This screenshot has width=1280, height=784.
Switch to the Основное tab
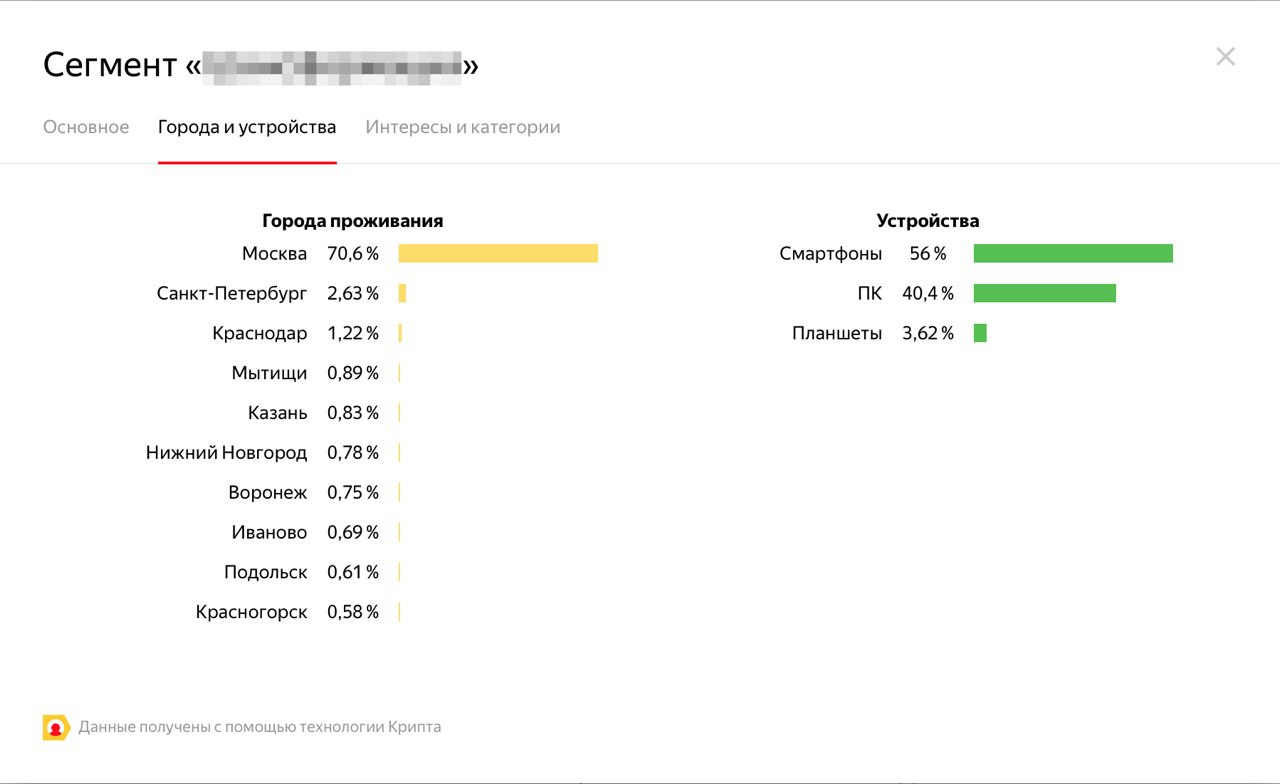pos(86,127)
